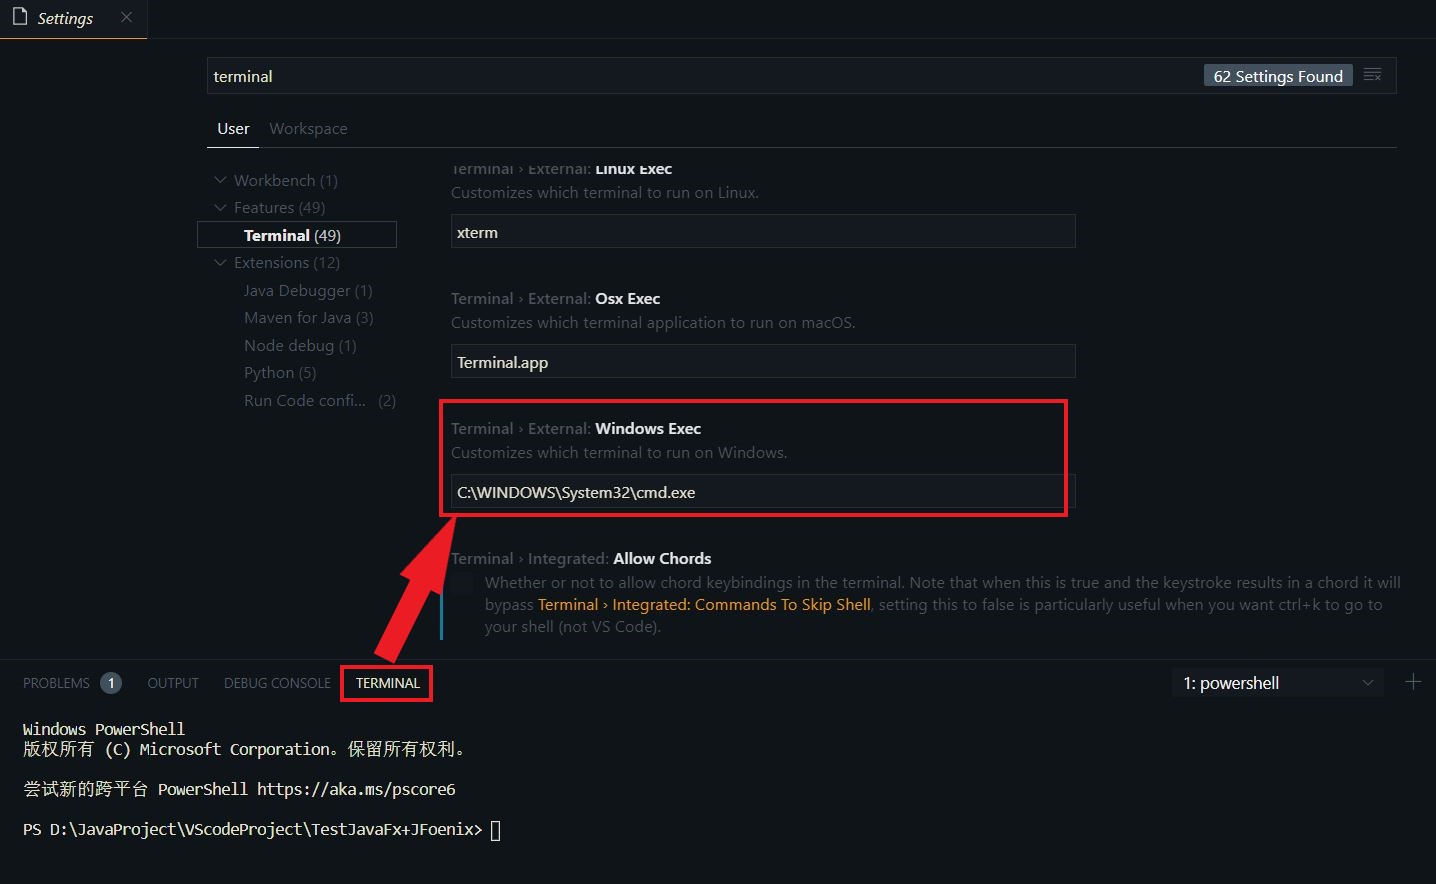Select Terminal (49) in settings tree
This screenshot has height=884, width=1436.
tap(297, 235)
